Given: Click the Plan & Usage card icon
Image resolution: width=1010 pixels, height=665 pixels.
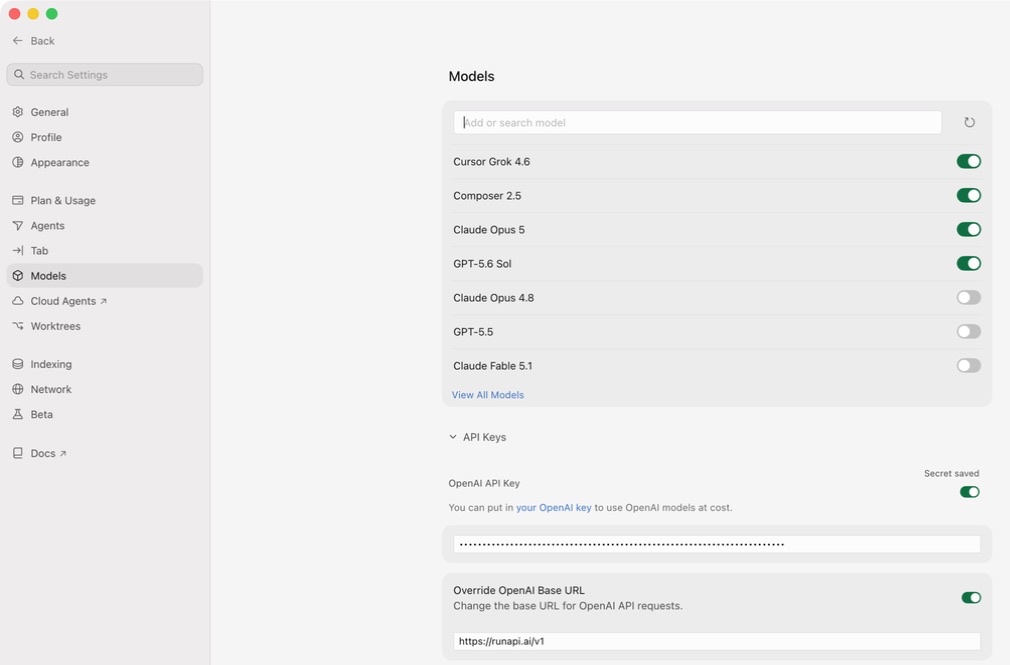Looking at the screenshot, I should point(18,200).
